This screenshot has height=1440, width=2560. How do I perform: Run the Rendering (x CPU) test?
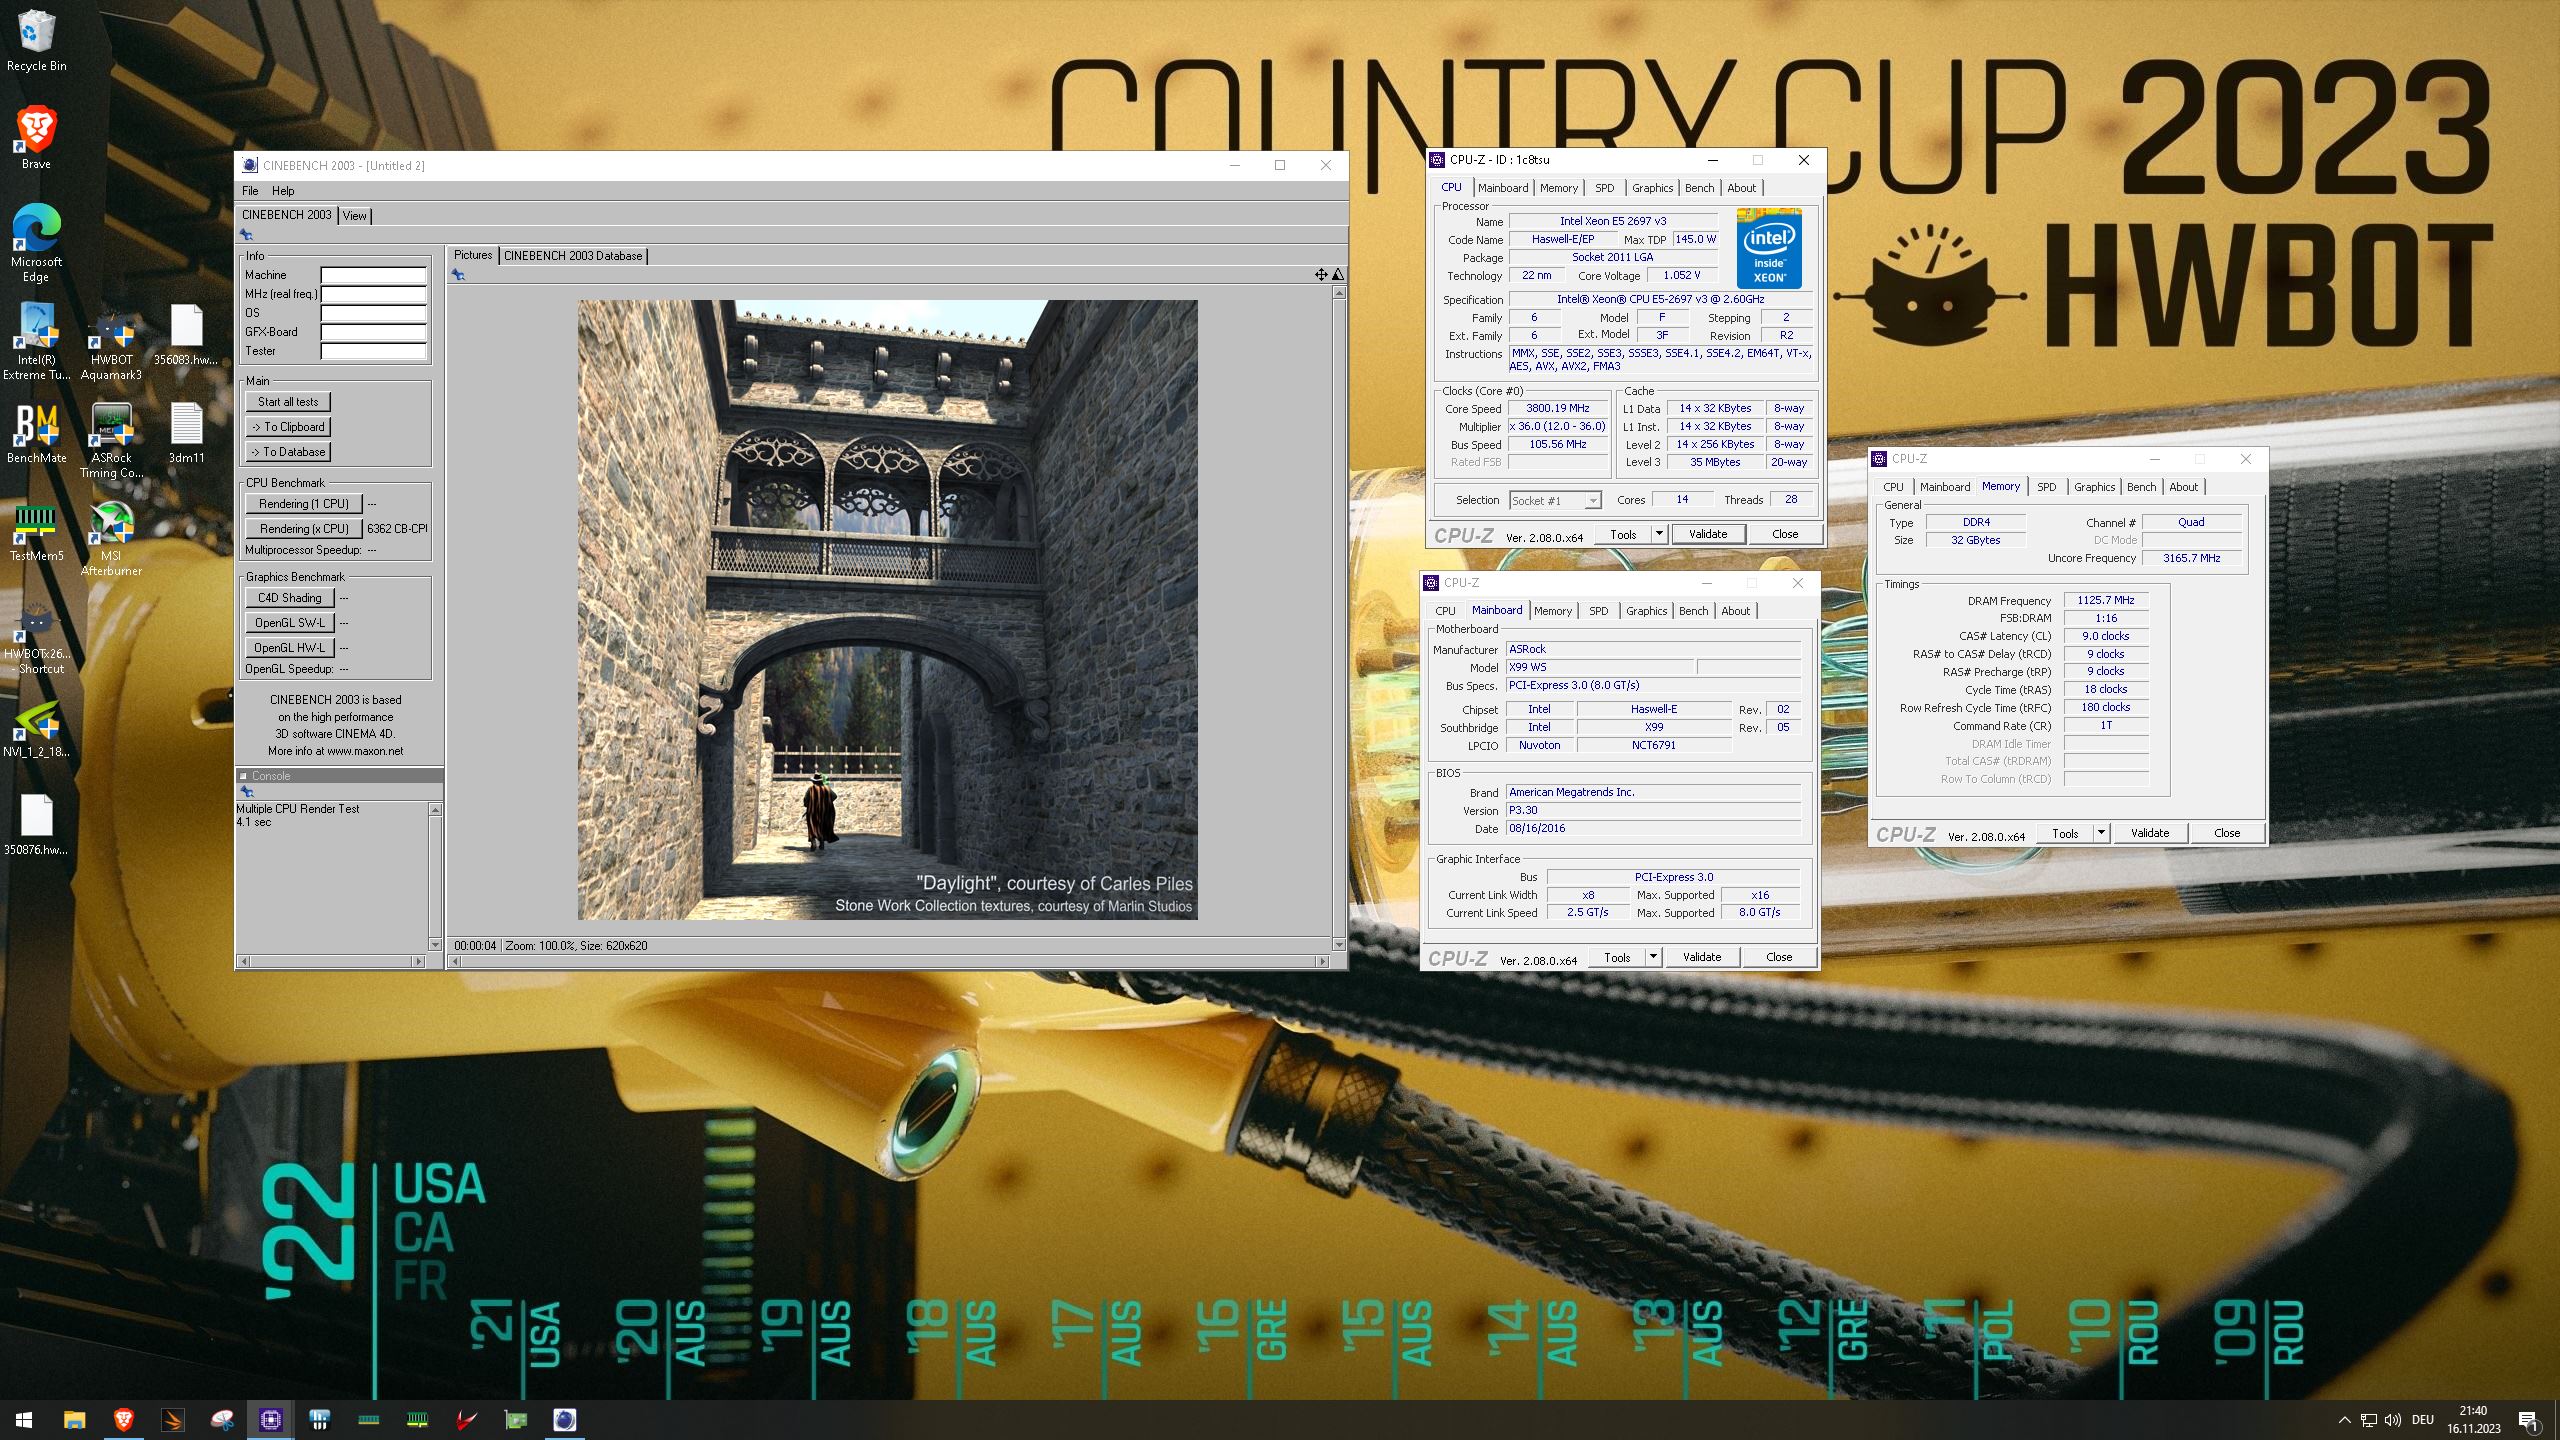304,529
